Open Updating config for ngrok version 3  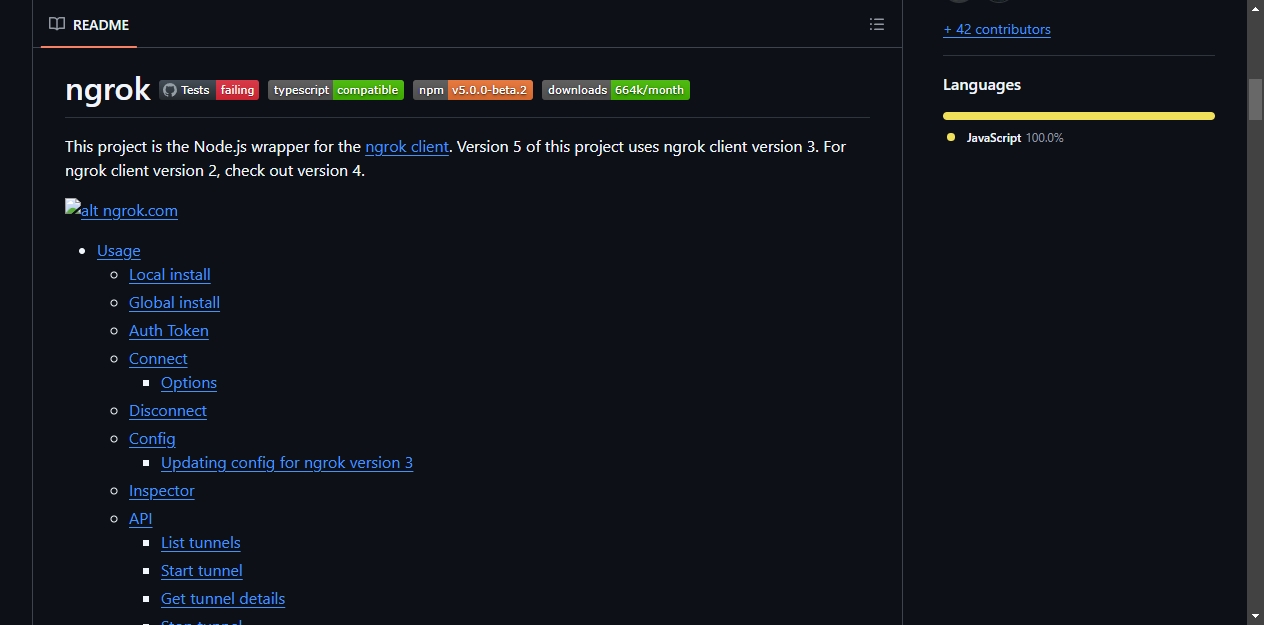coord(287,462)
